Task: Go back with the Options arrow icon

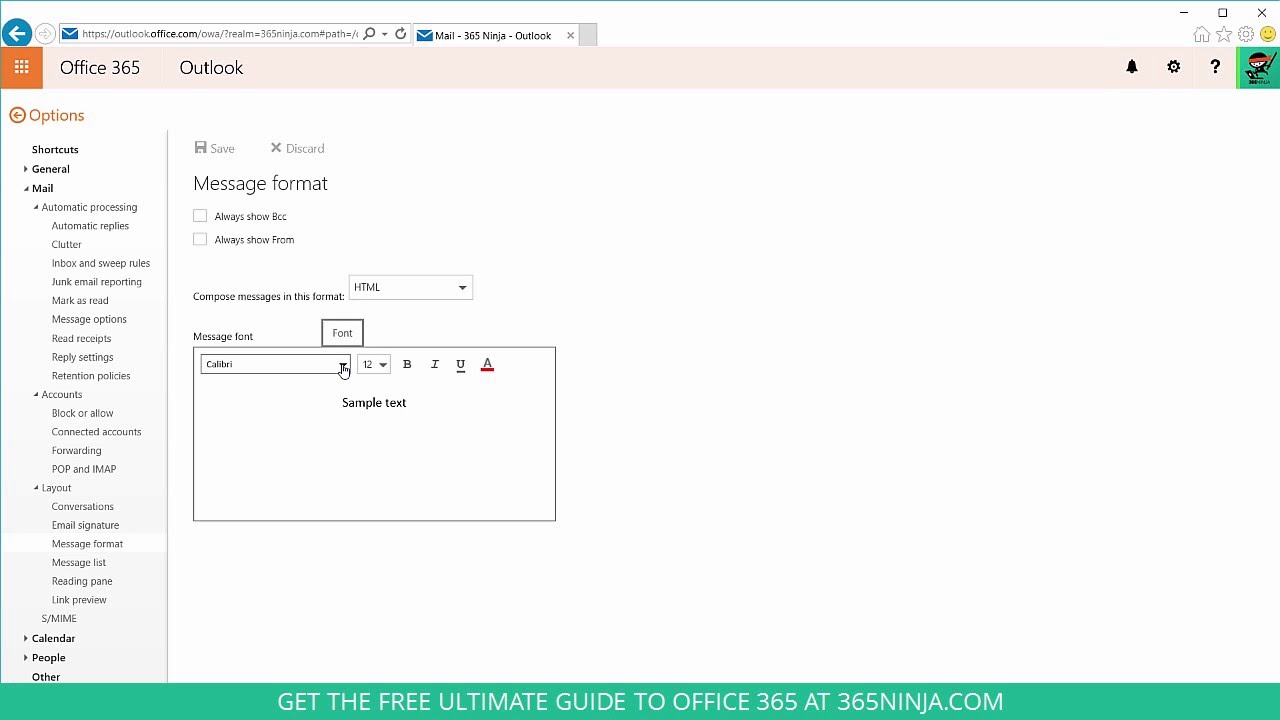Action: [x=17, y=115]
